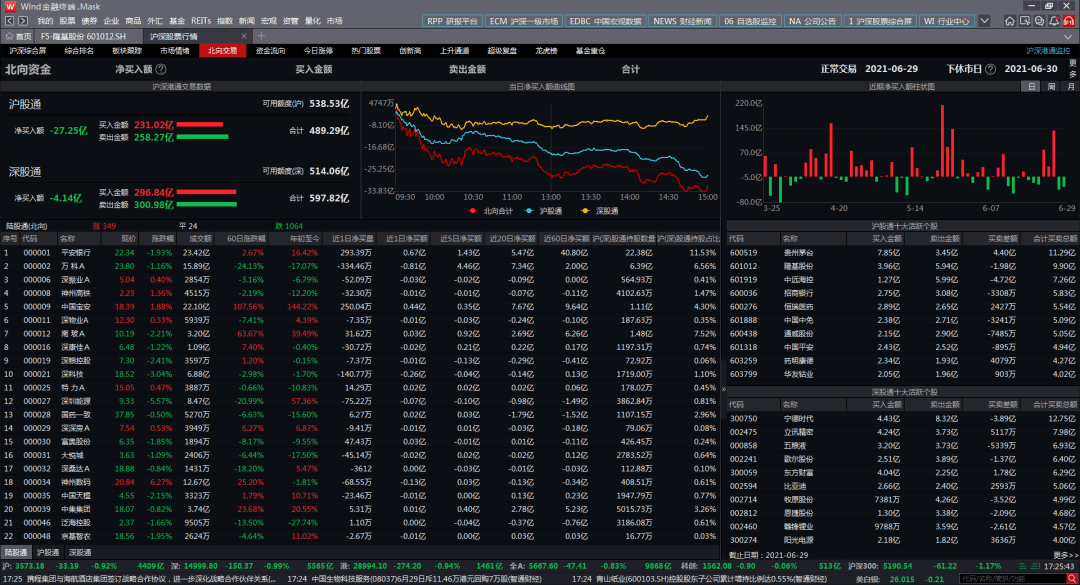This screenshot has height=585, width=1080.
Task: Open the 沪深港通监控 link
Action: pos(1048,50)
